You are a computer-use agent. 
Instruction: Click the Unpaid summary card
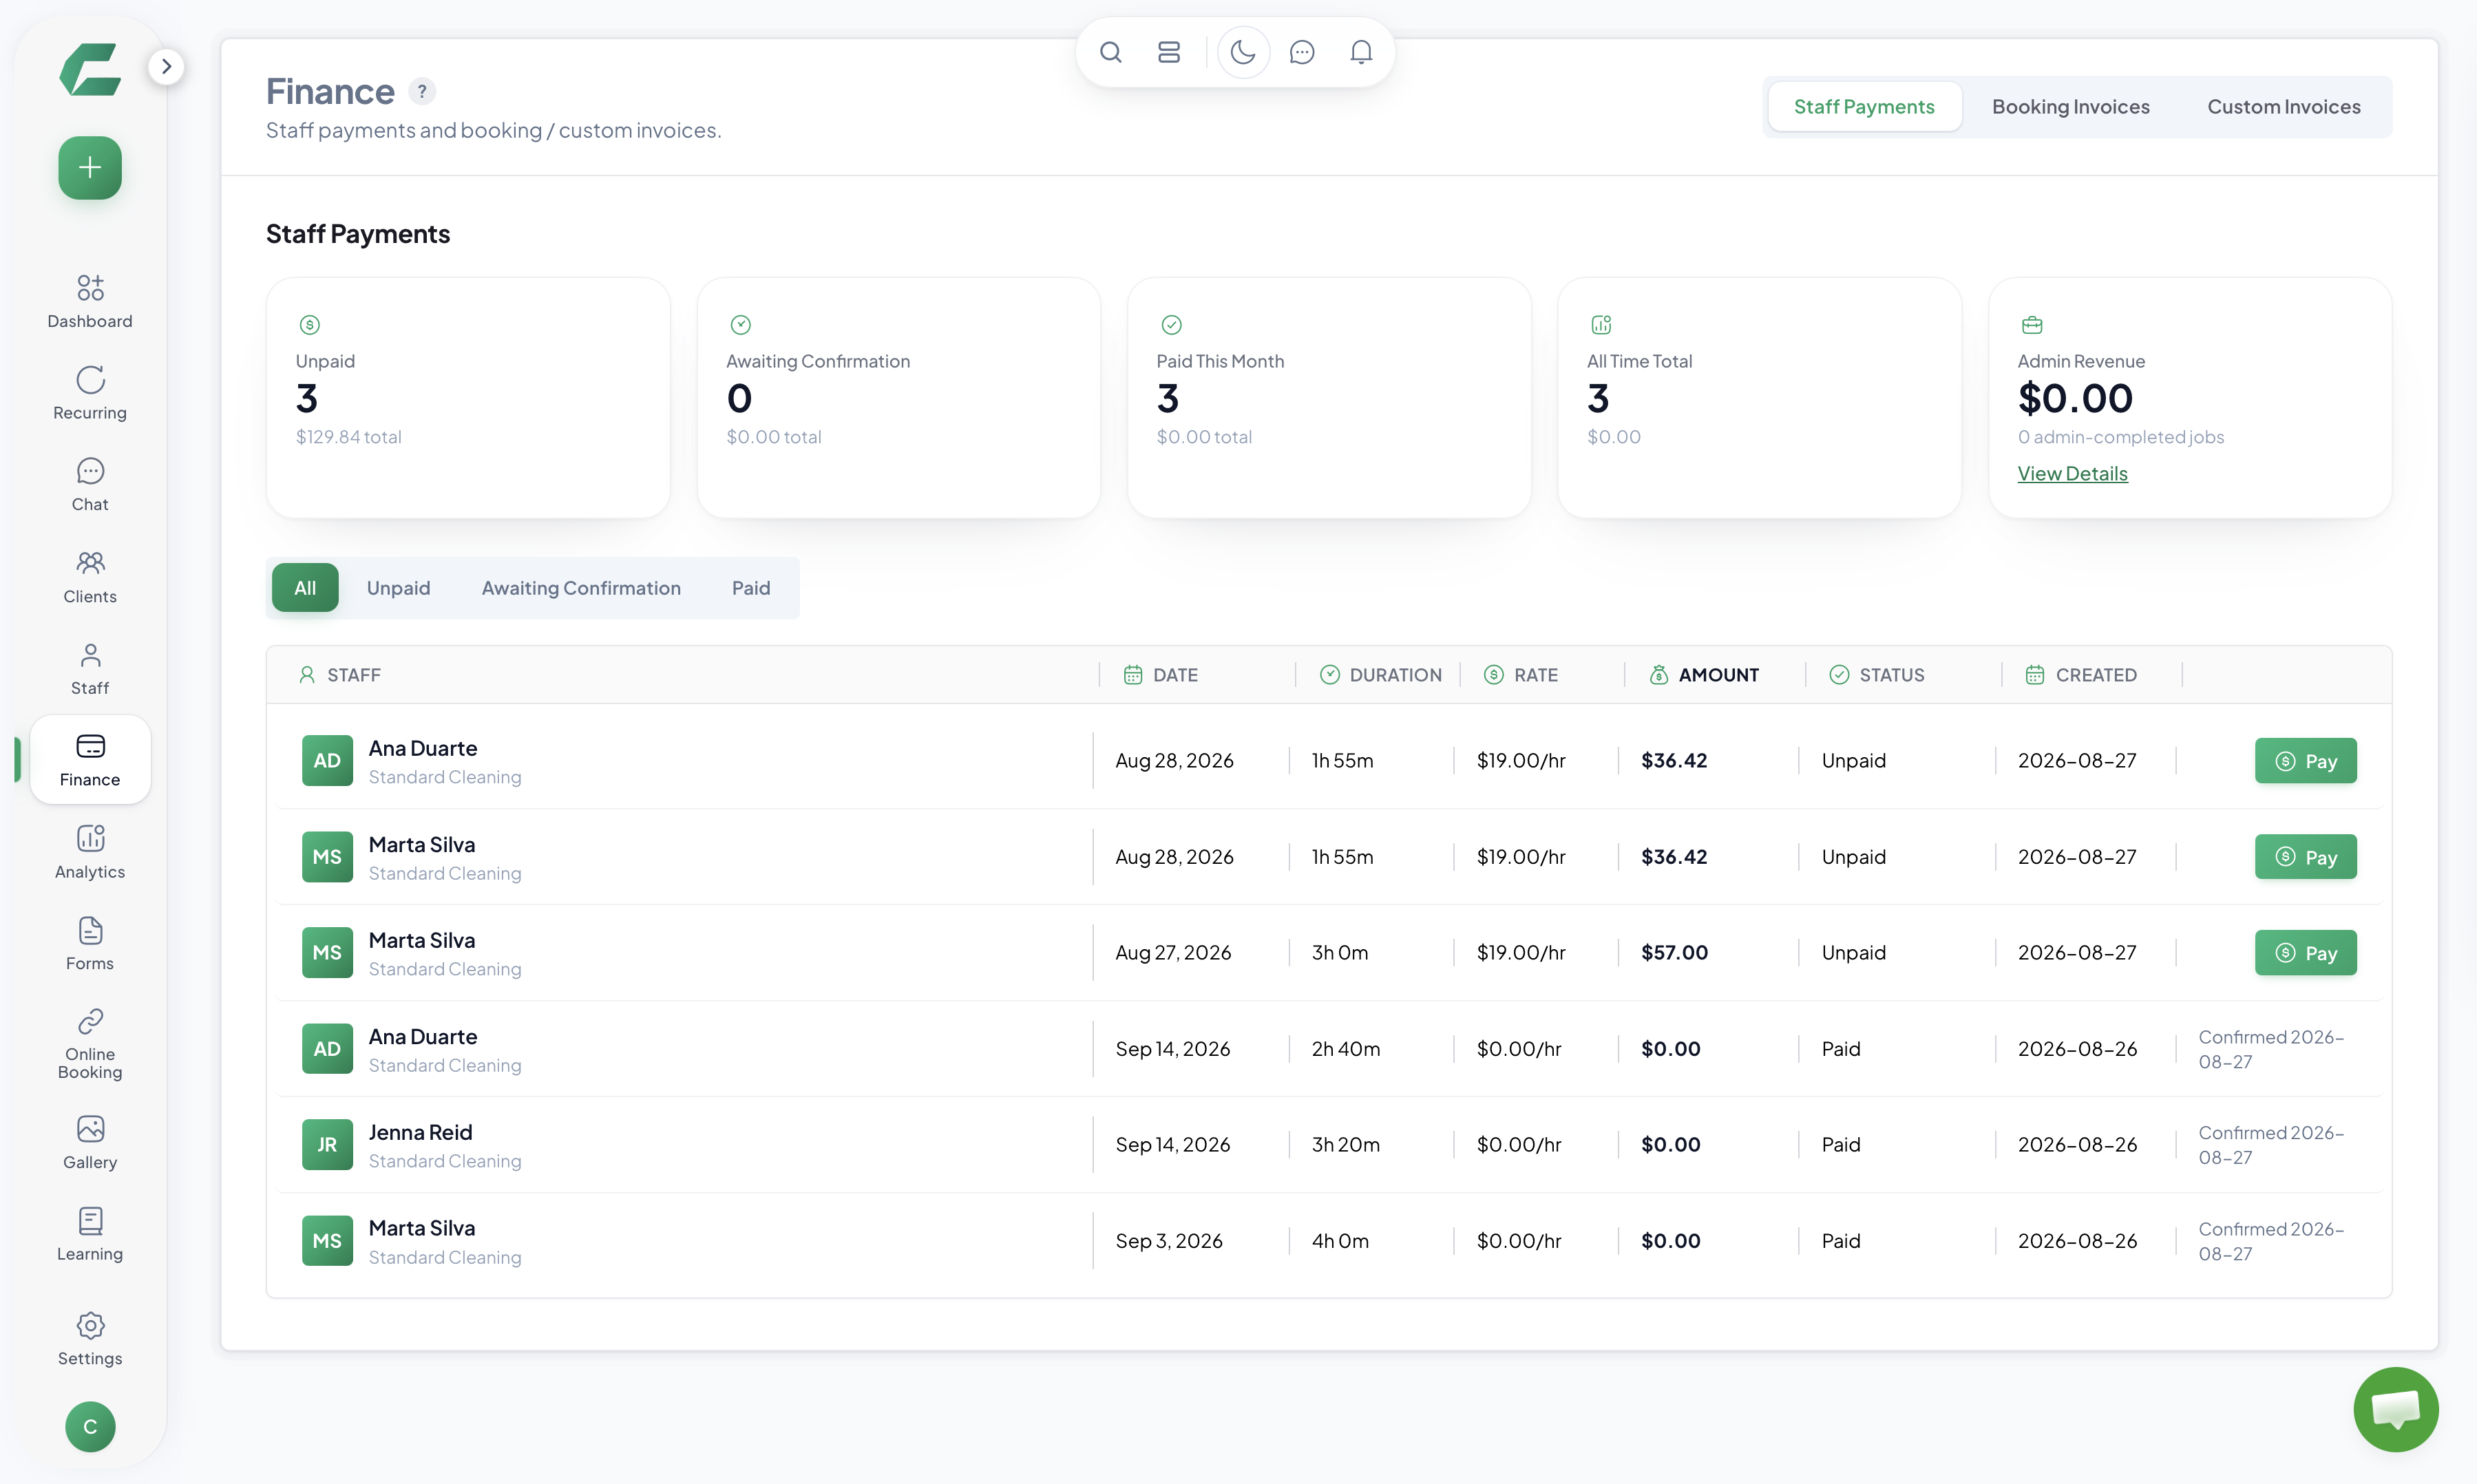coord(468,398)
